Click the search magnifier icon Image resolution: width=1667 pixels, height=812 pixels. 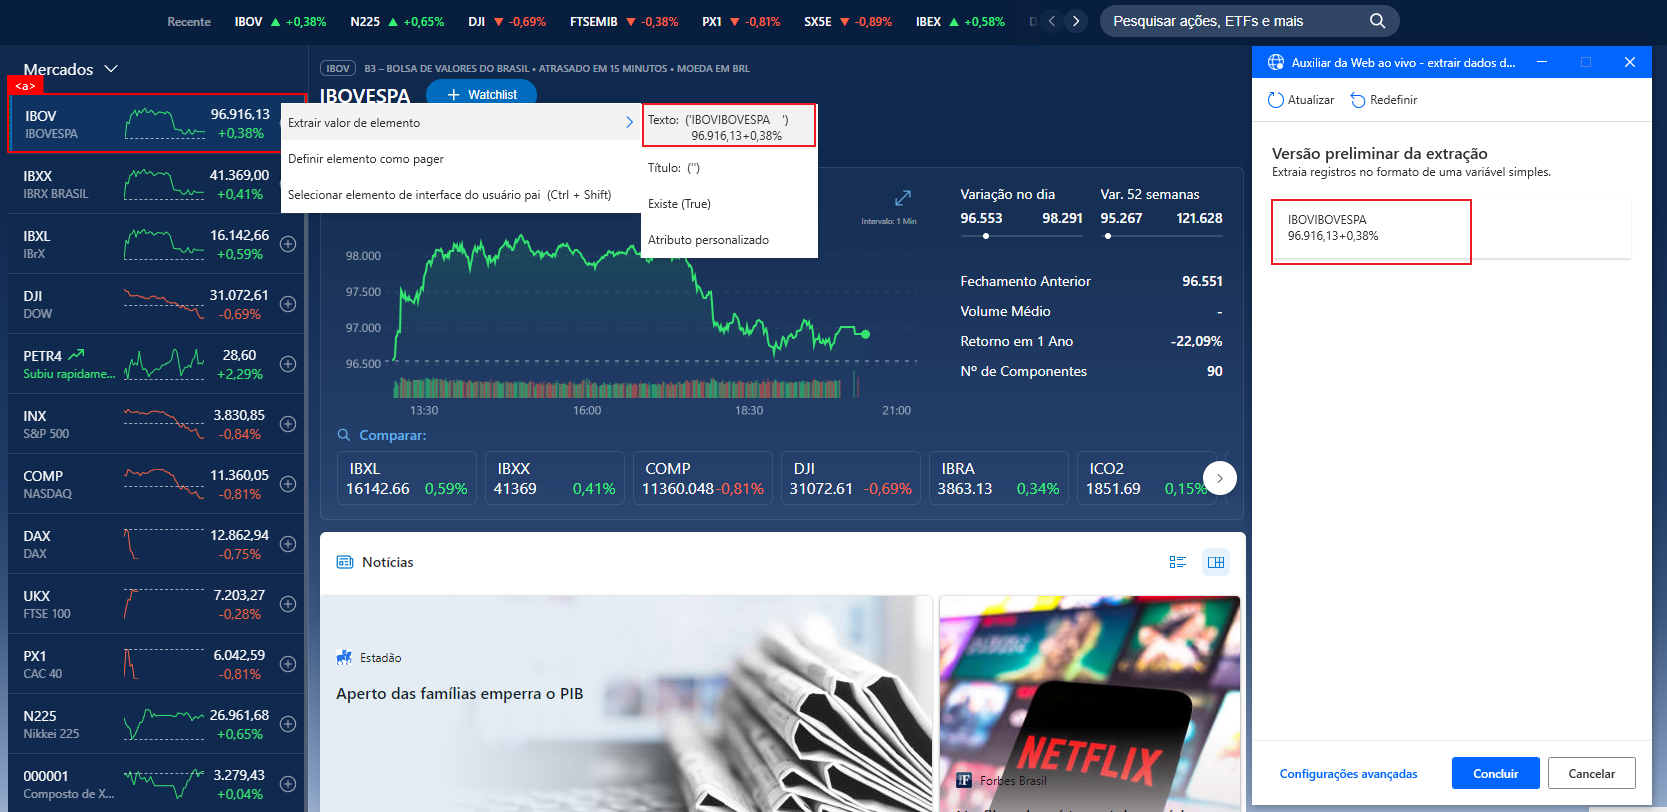1377,21
